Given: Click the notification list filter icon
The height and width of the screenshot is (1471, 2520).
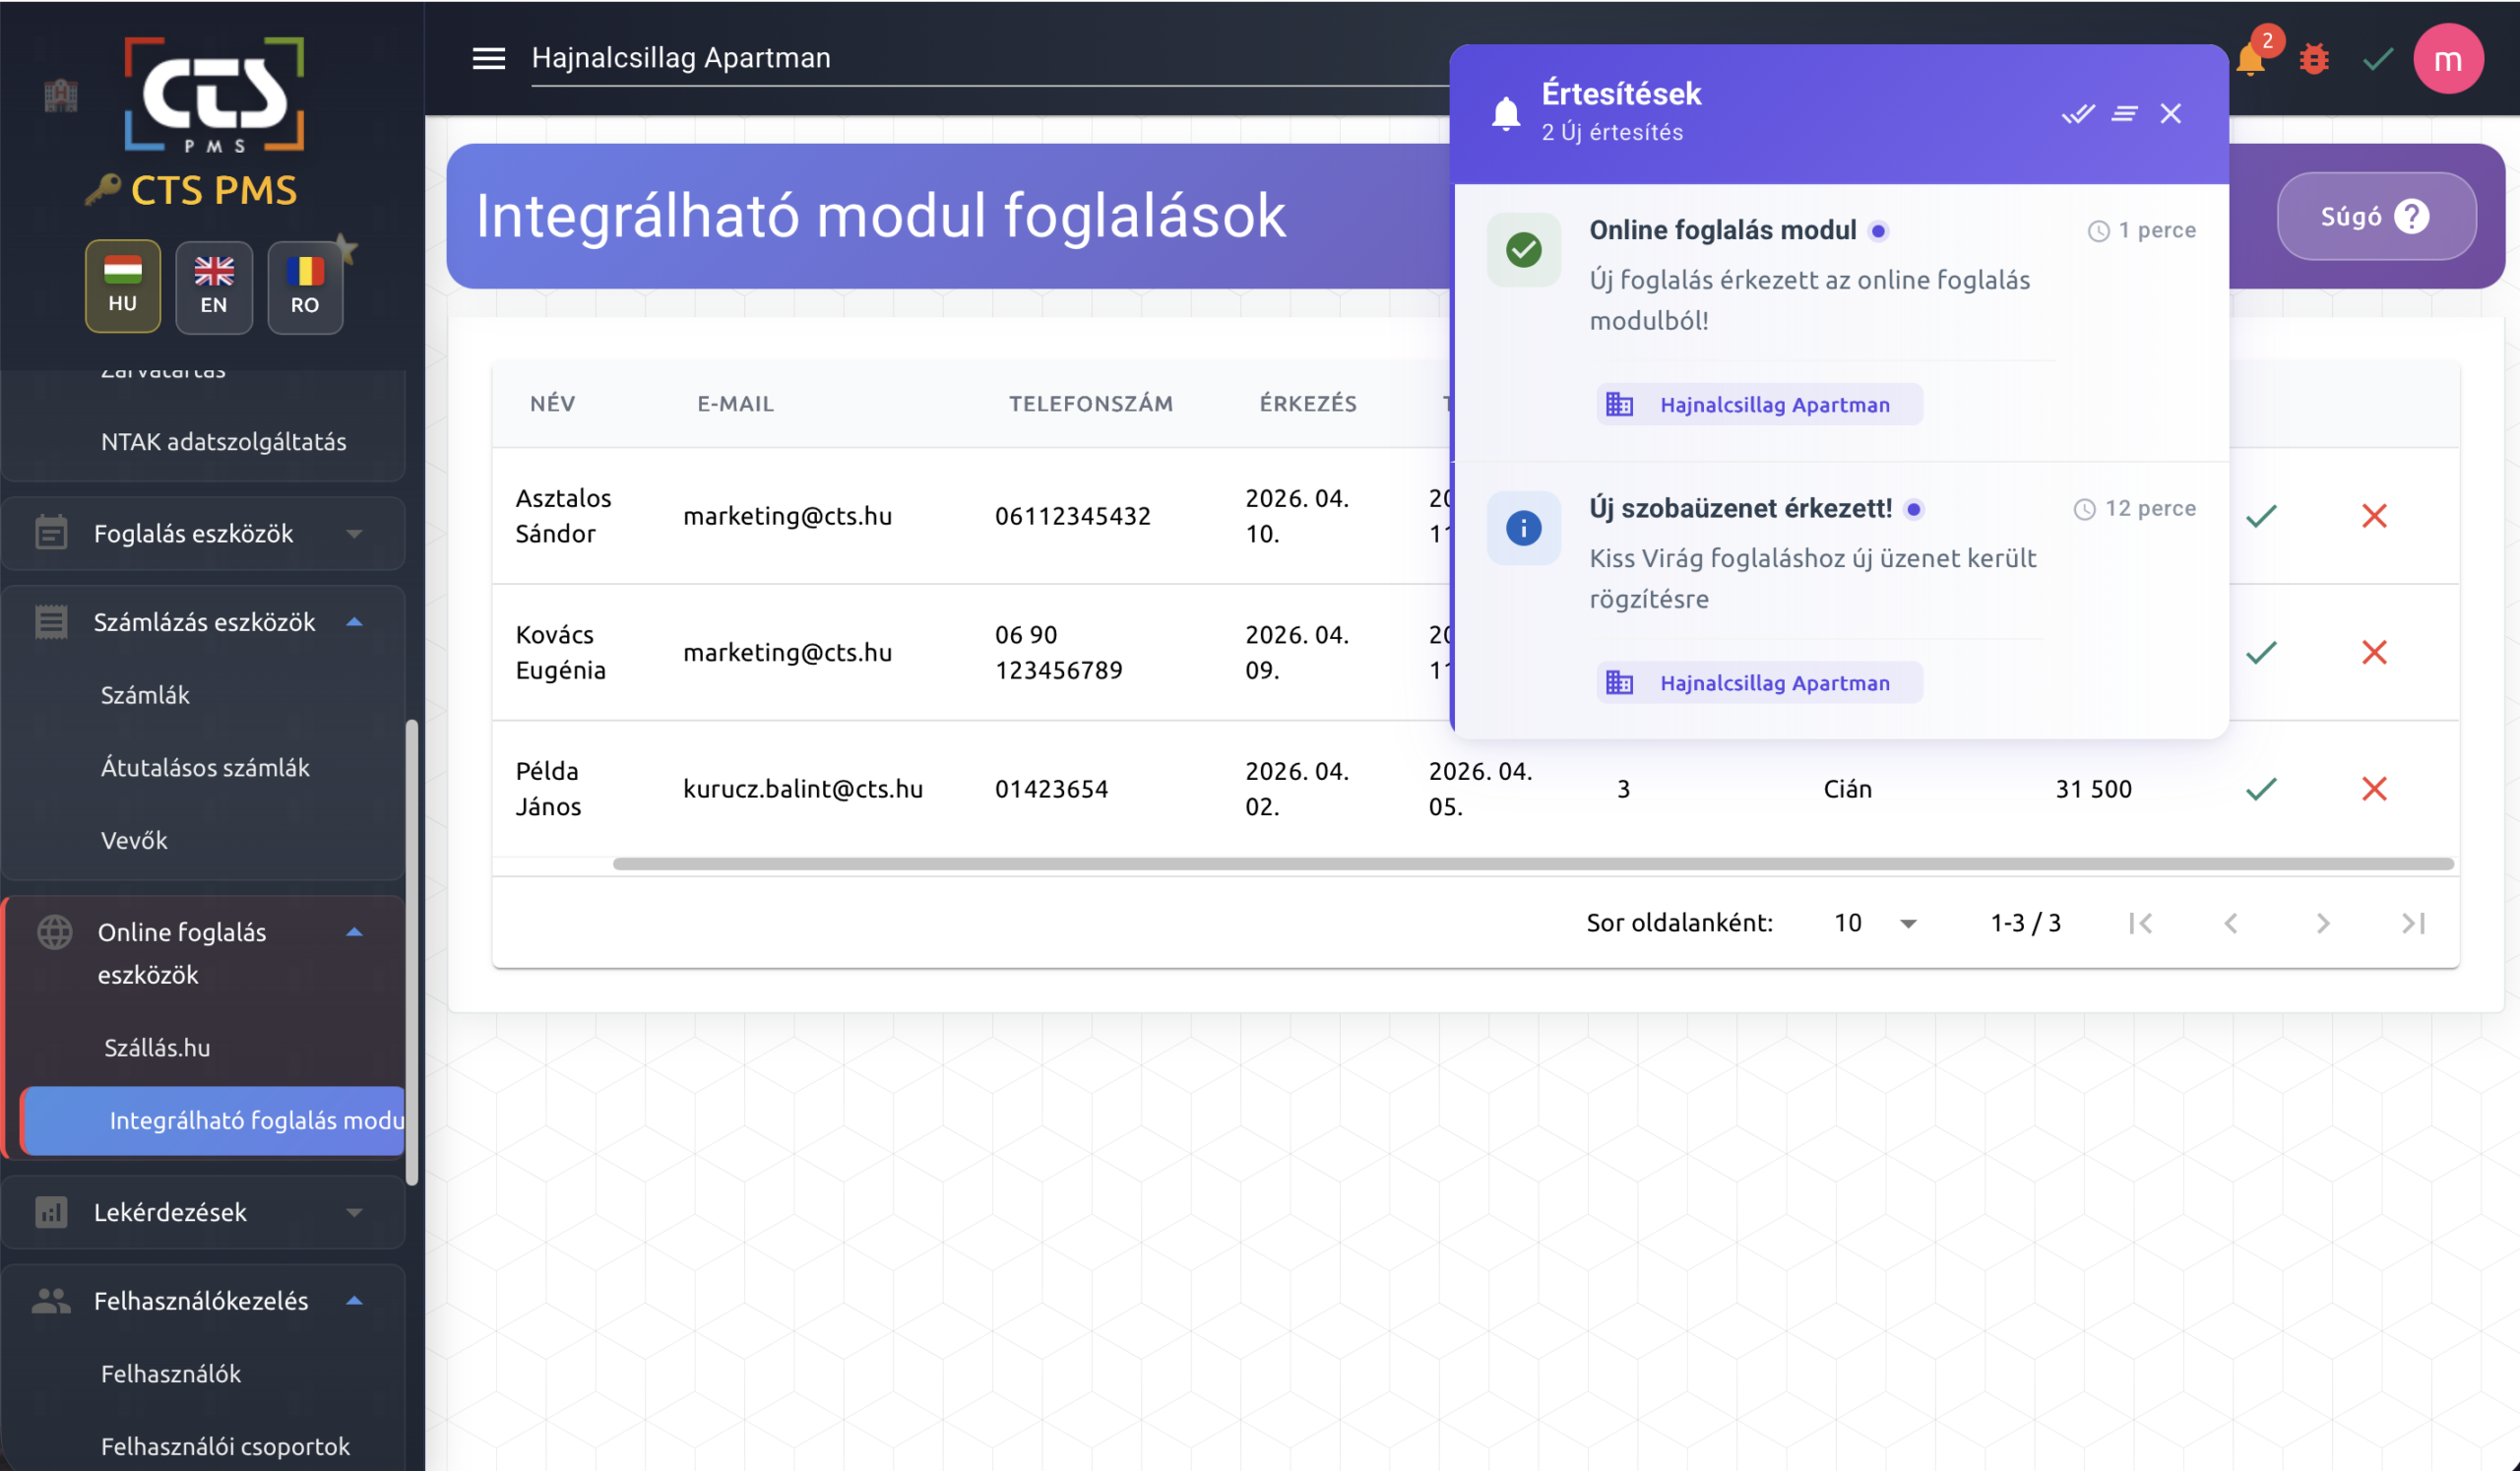Looking at the screenshot, I should coord(2124,114).
